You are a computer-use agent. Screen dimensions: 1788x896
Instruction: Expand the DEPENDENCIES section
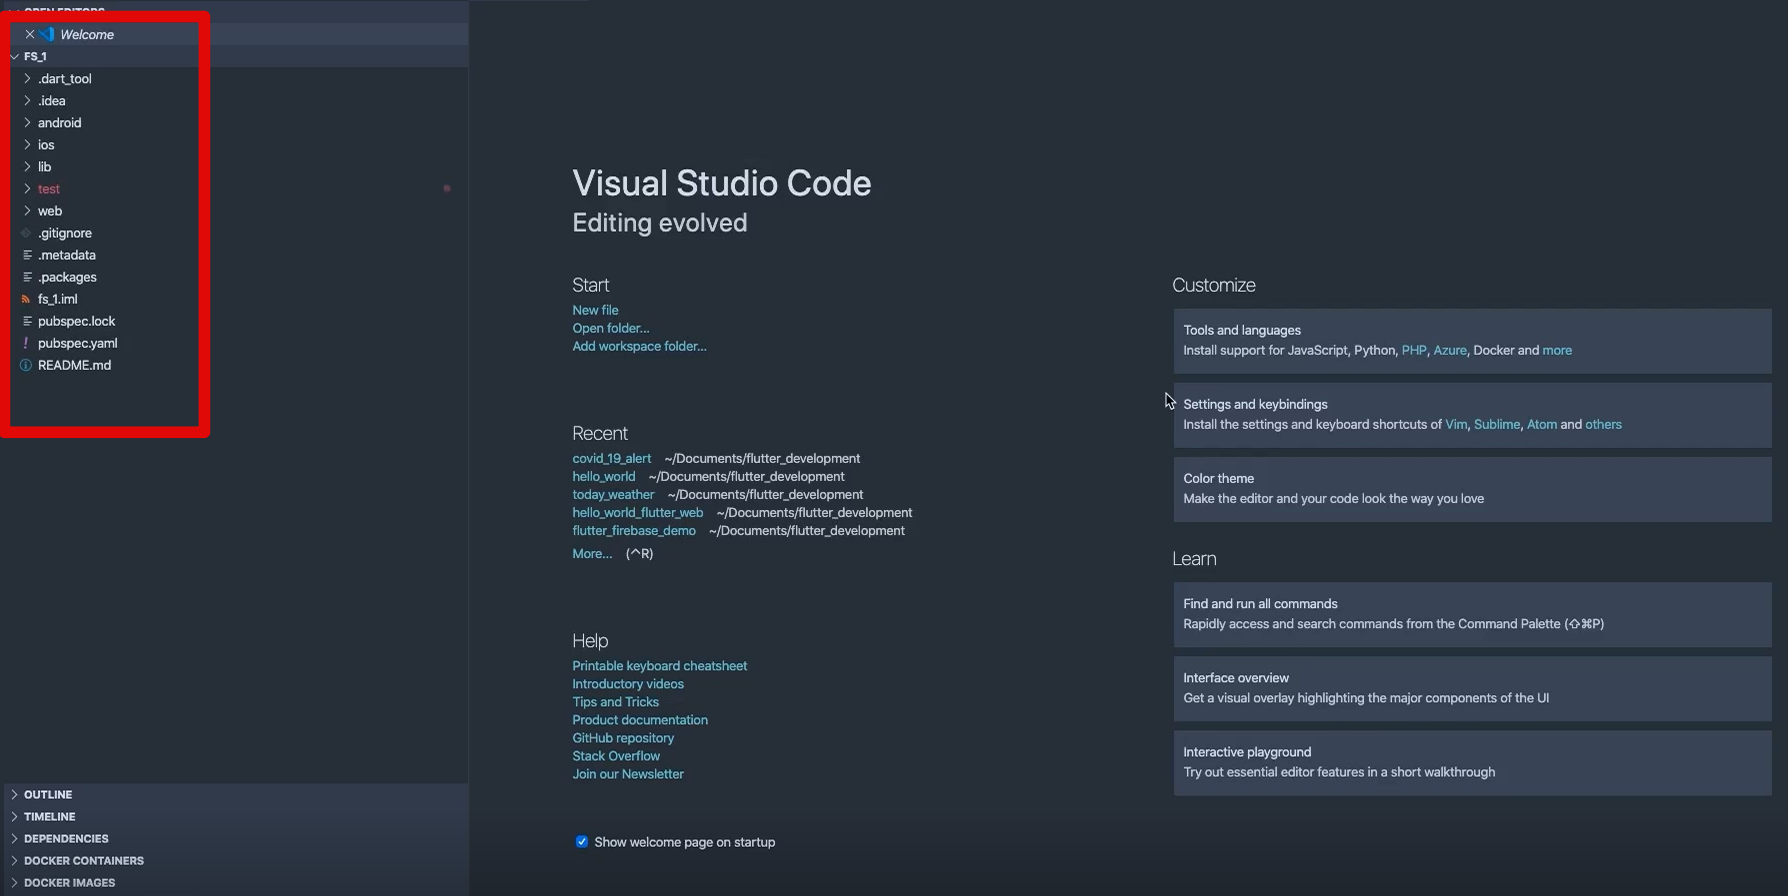point(14,838)
